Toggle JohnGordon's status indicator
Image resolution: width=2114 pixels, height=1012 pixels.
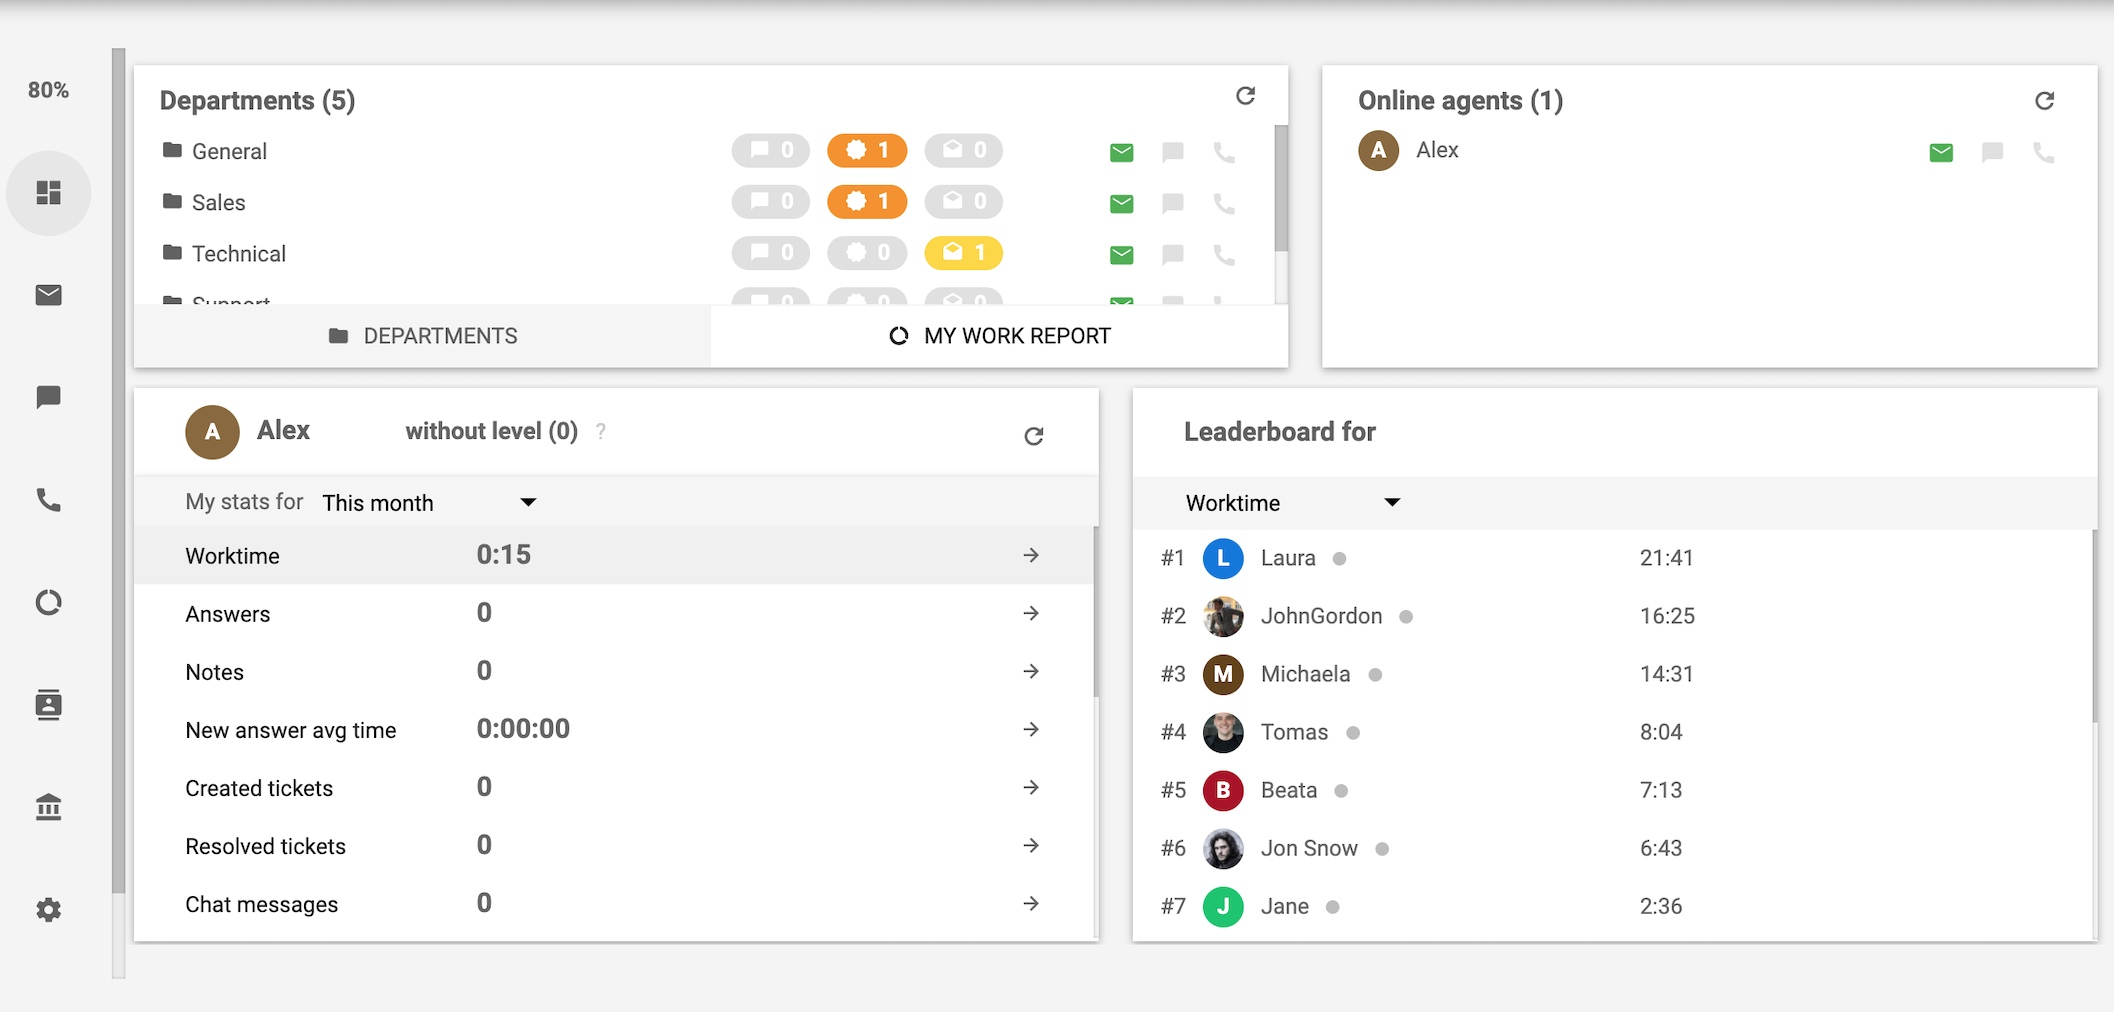[1406, 616]
